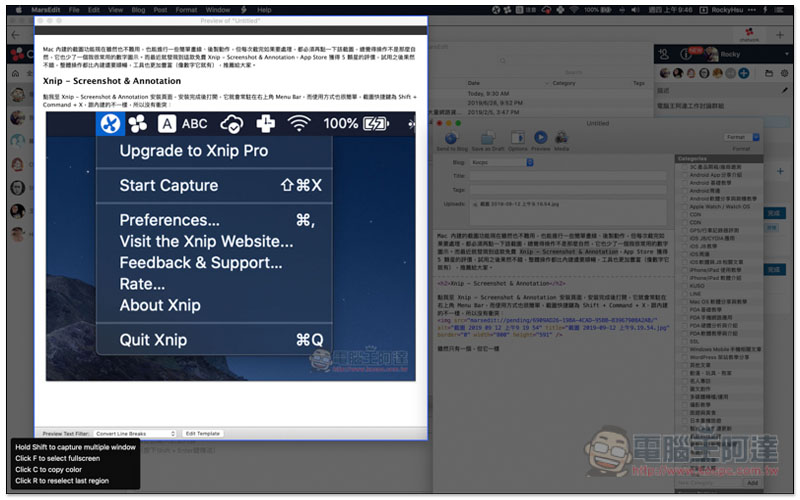Open the Media toolbar icon
This screenshot has height=500, width=800.
(561, 138)
